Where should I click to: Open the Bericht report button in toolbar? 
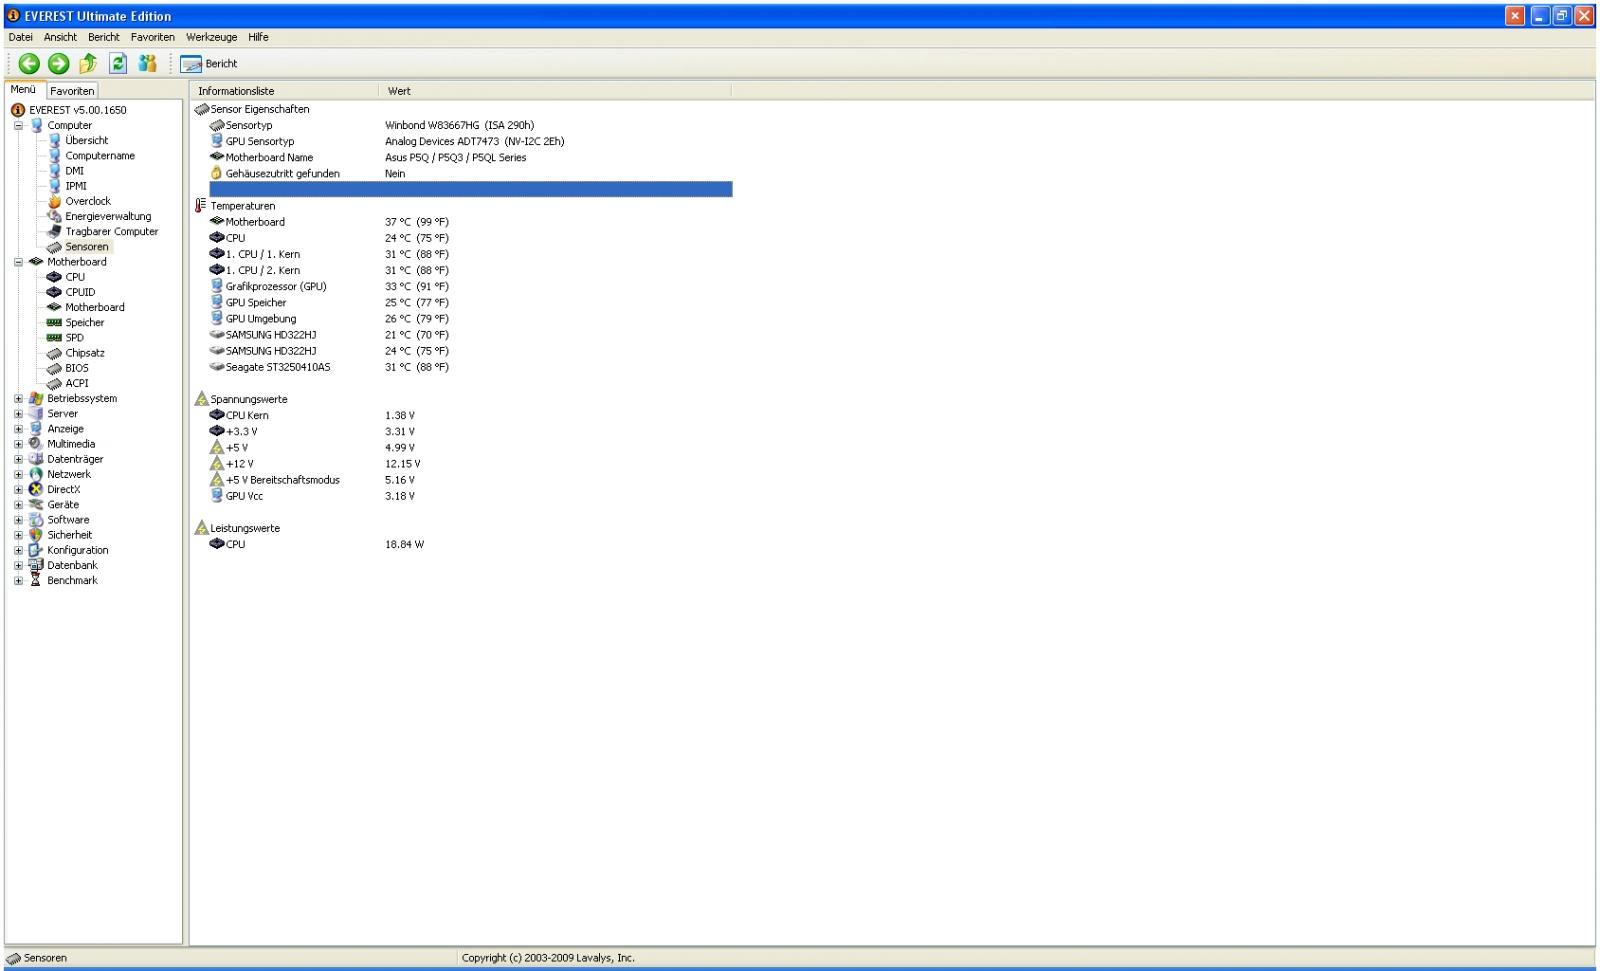point(209,64)
